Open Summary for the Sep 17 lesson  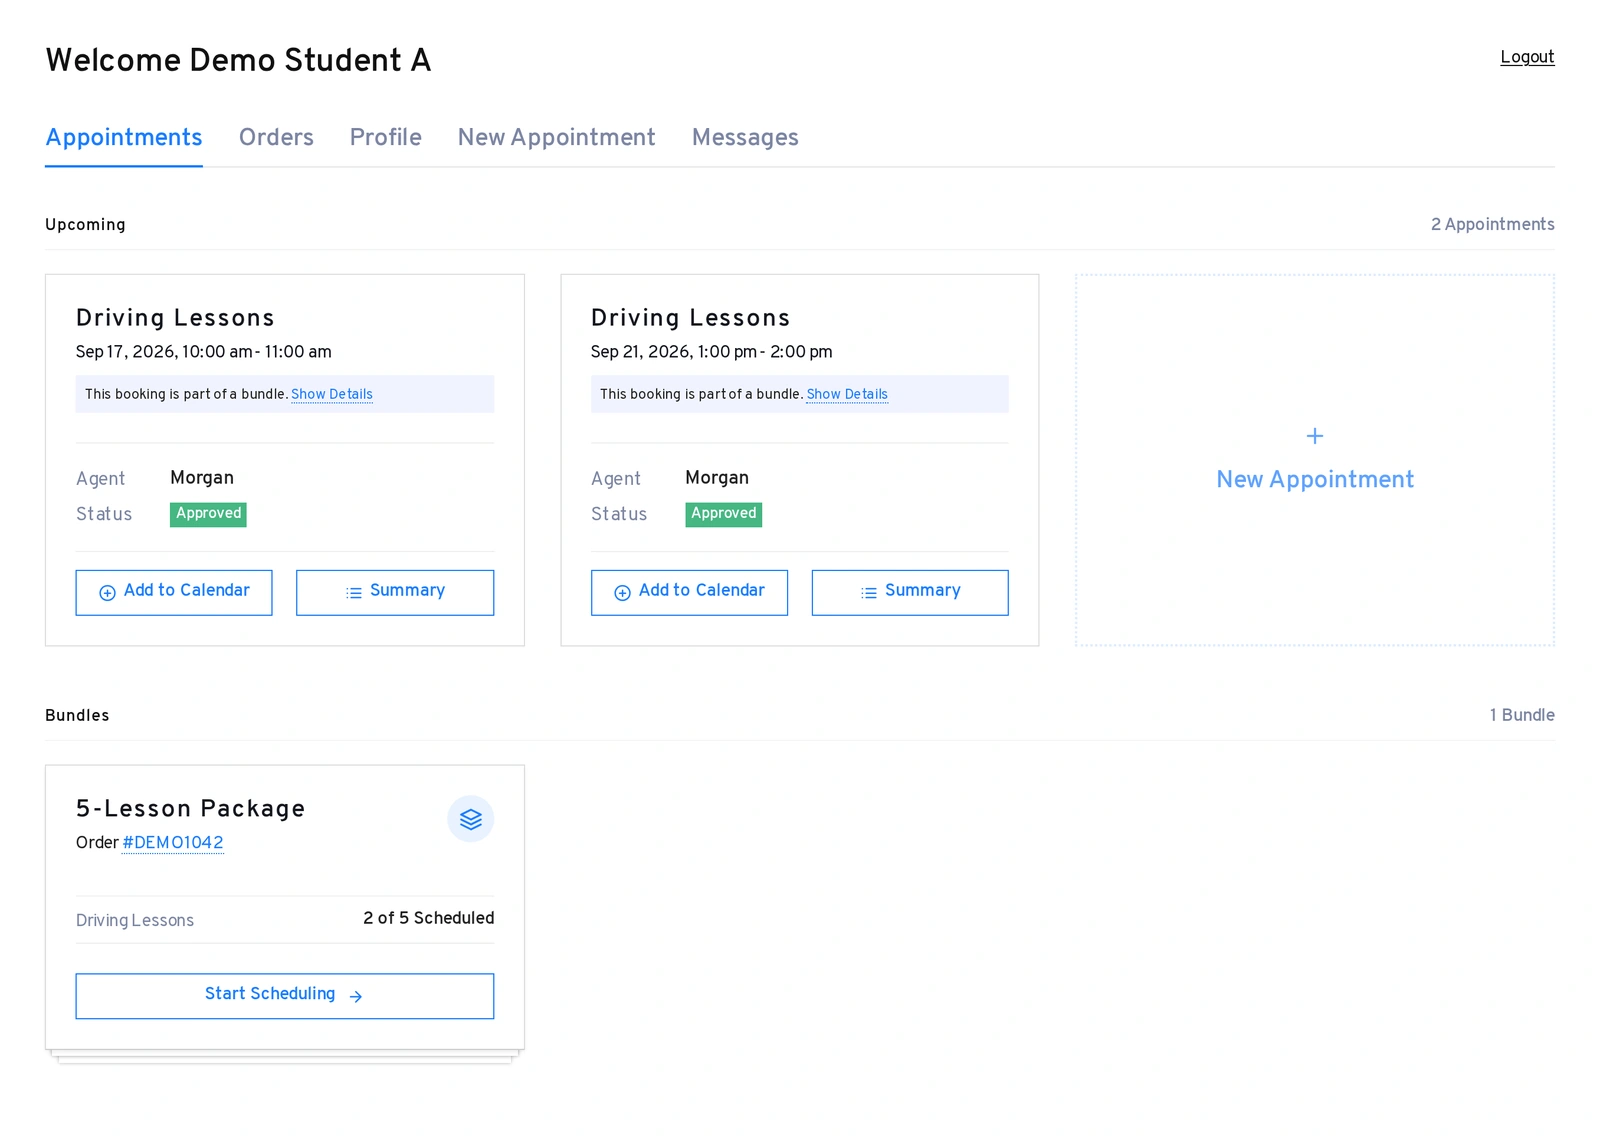click(x=395, y=592)
